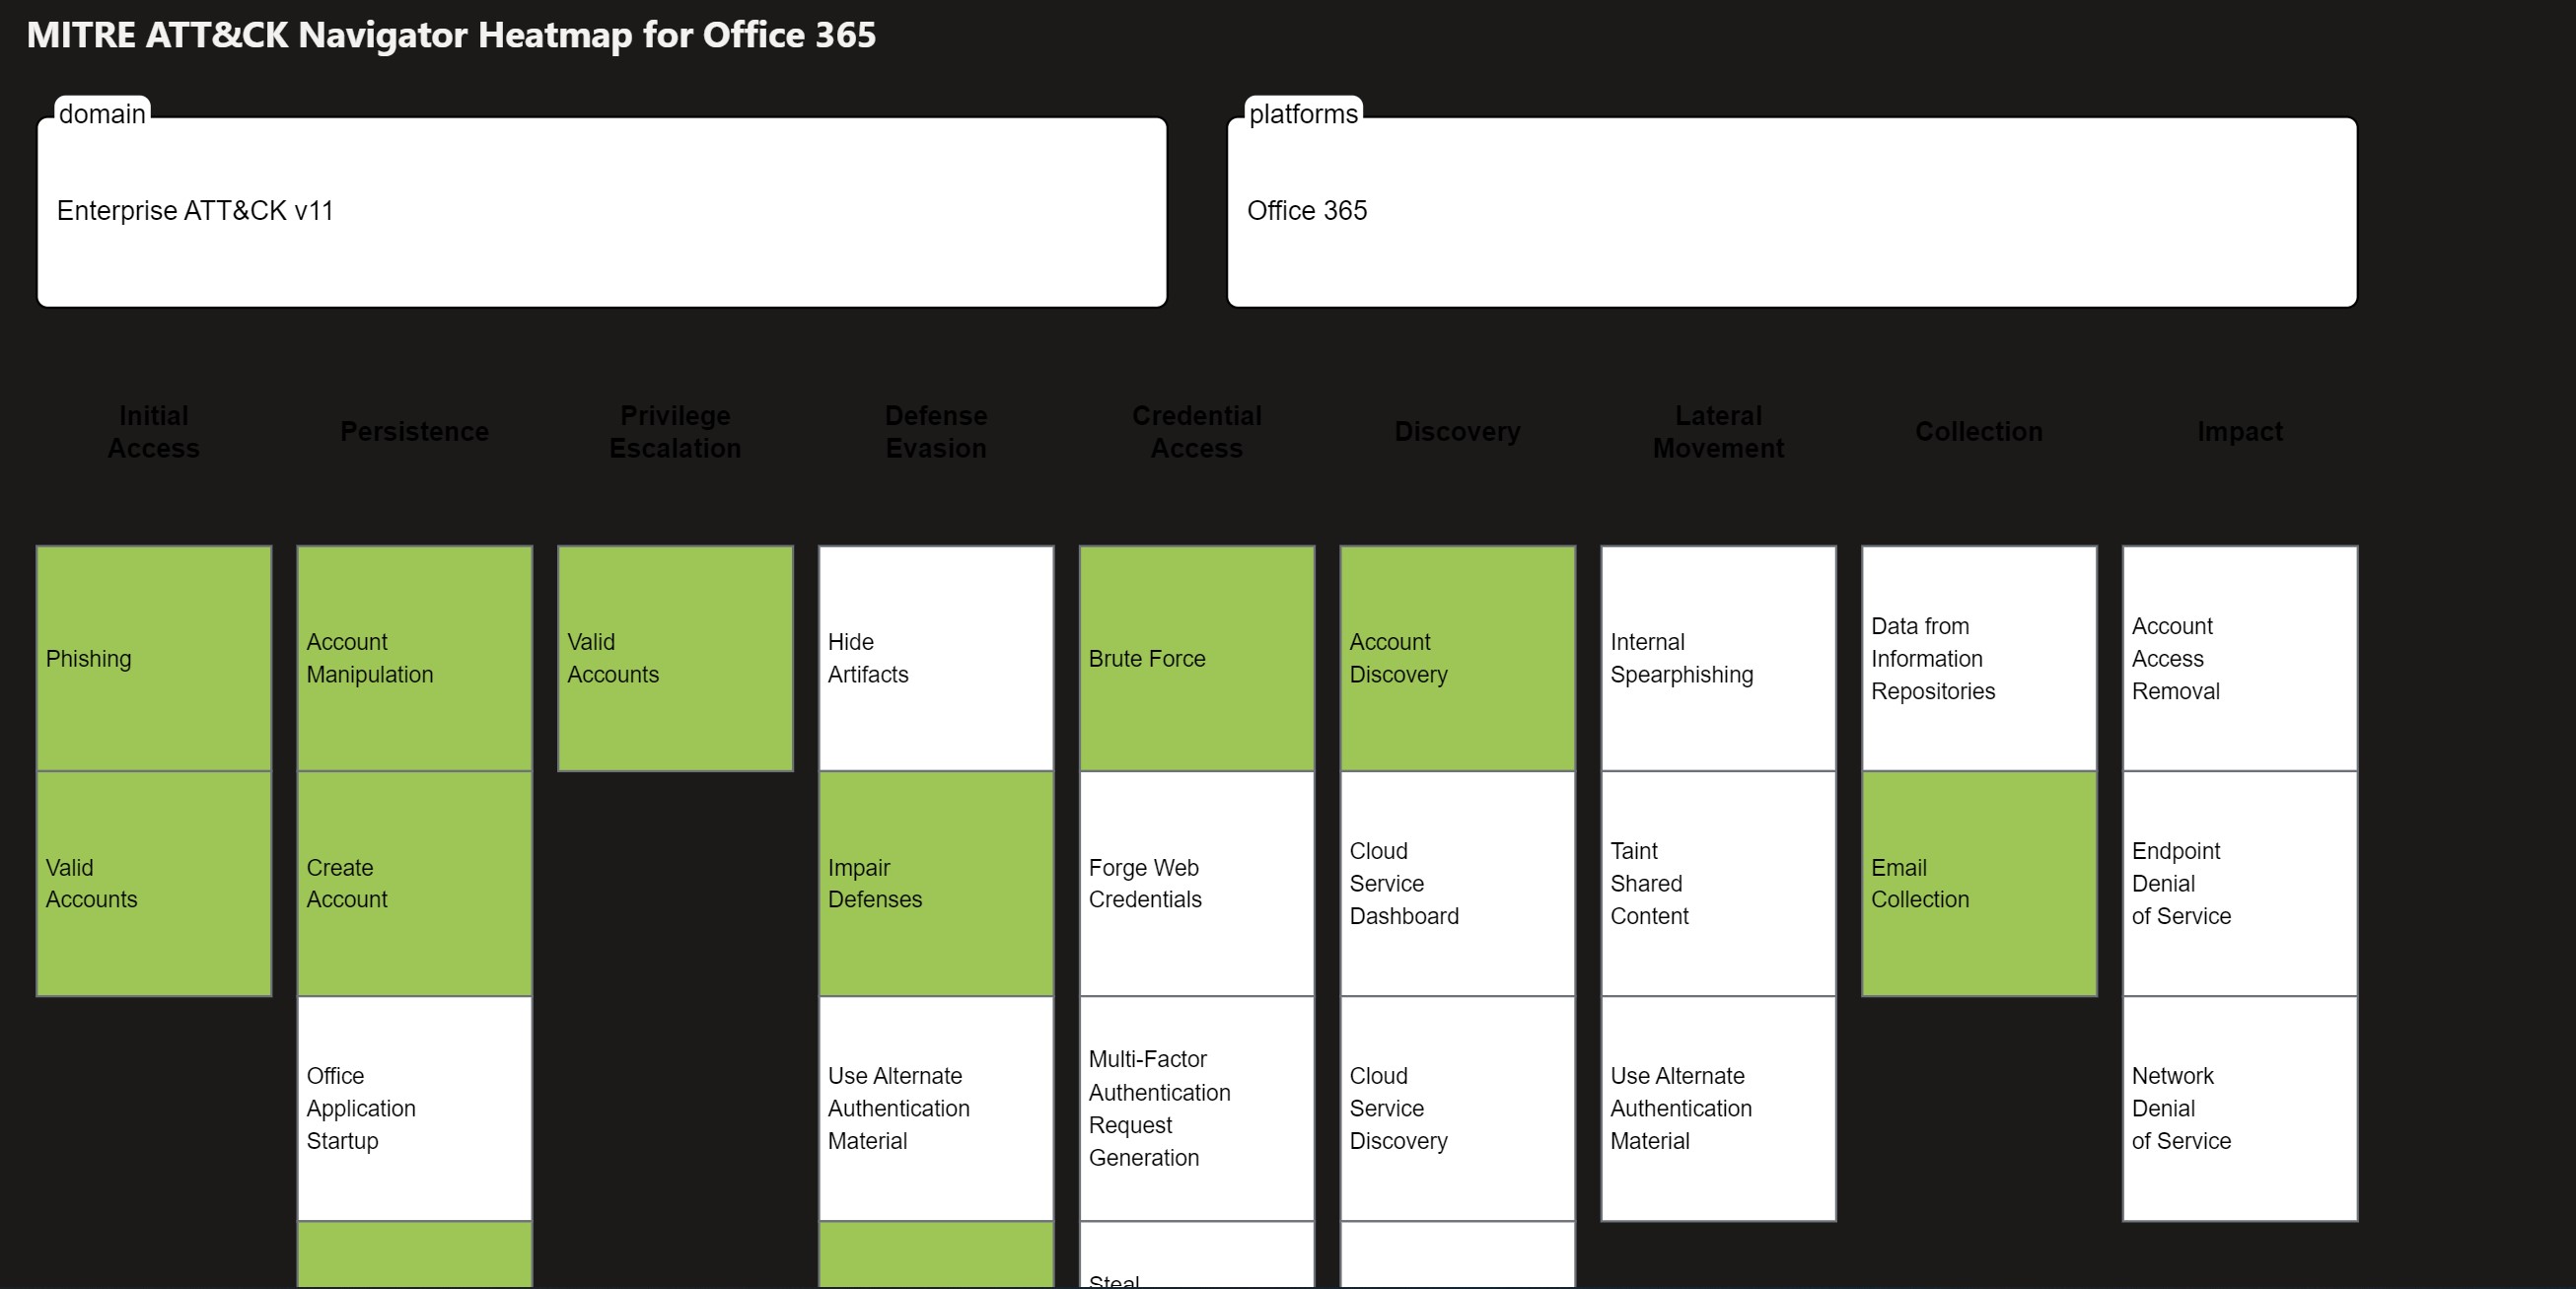Select the Internal Spearphishing technique
2576x1289 pixels.
1719,658
